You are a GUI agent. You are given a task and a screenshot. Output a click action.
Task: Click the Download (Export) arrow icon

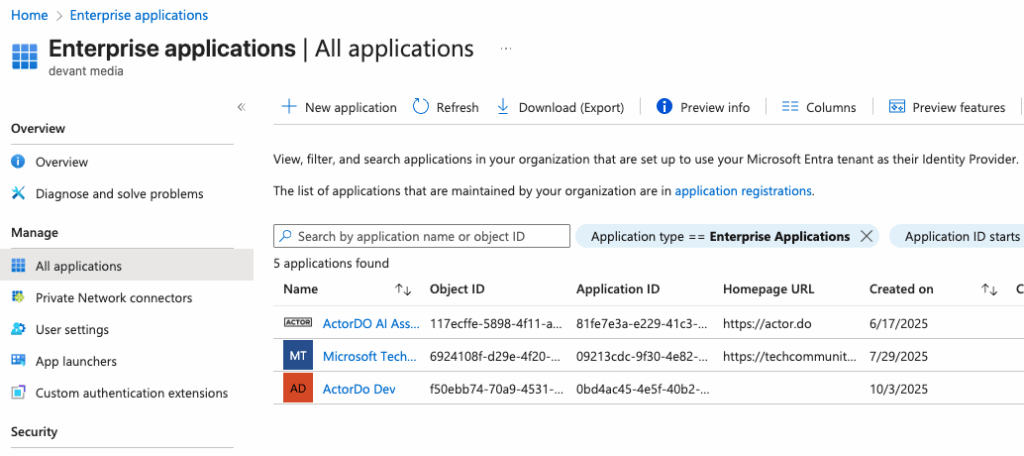pyautogui.click(x=503, y=107)
